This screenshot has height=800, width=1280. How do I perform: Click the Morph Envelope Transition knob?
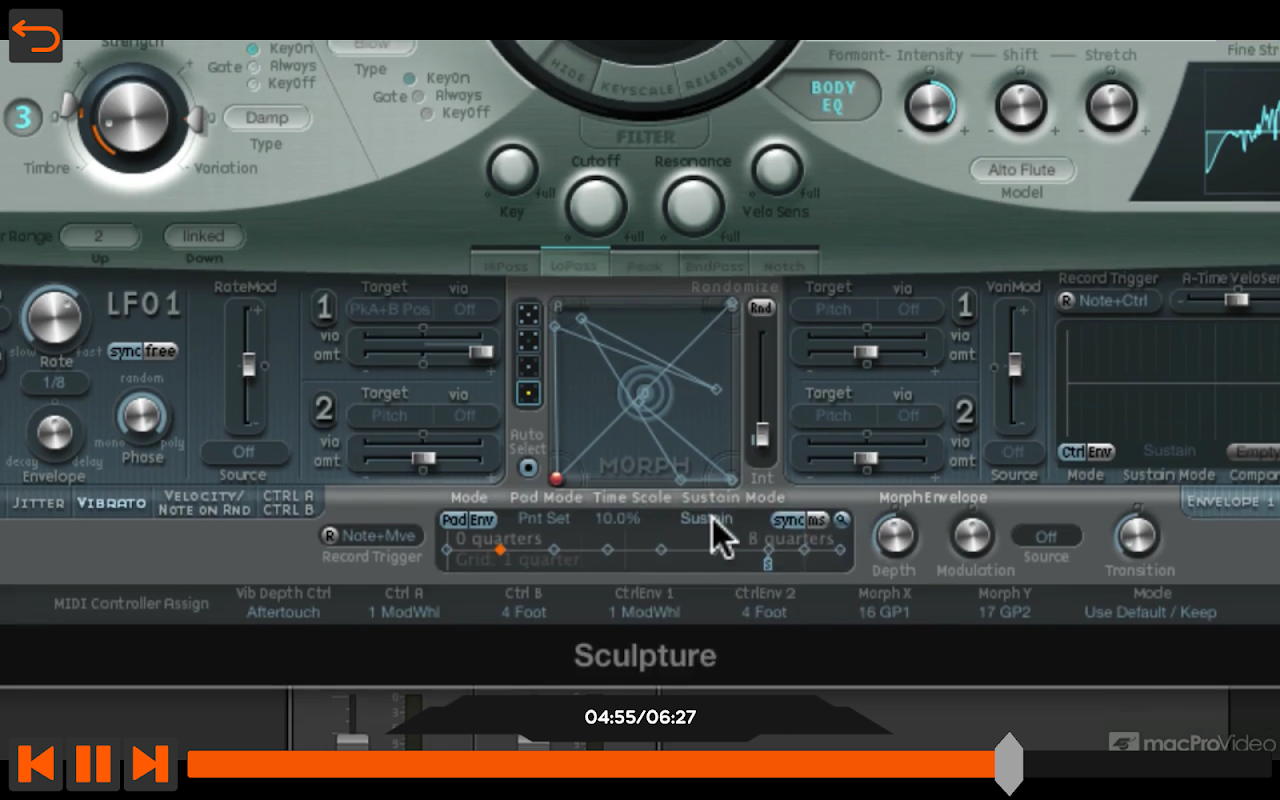tap(1136, 536)
